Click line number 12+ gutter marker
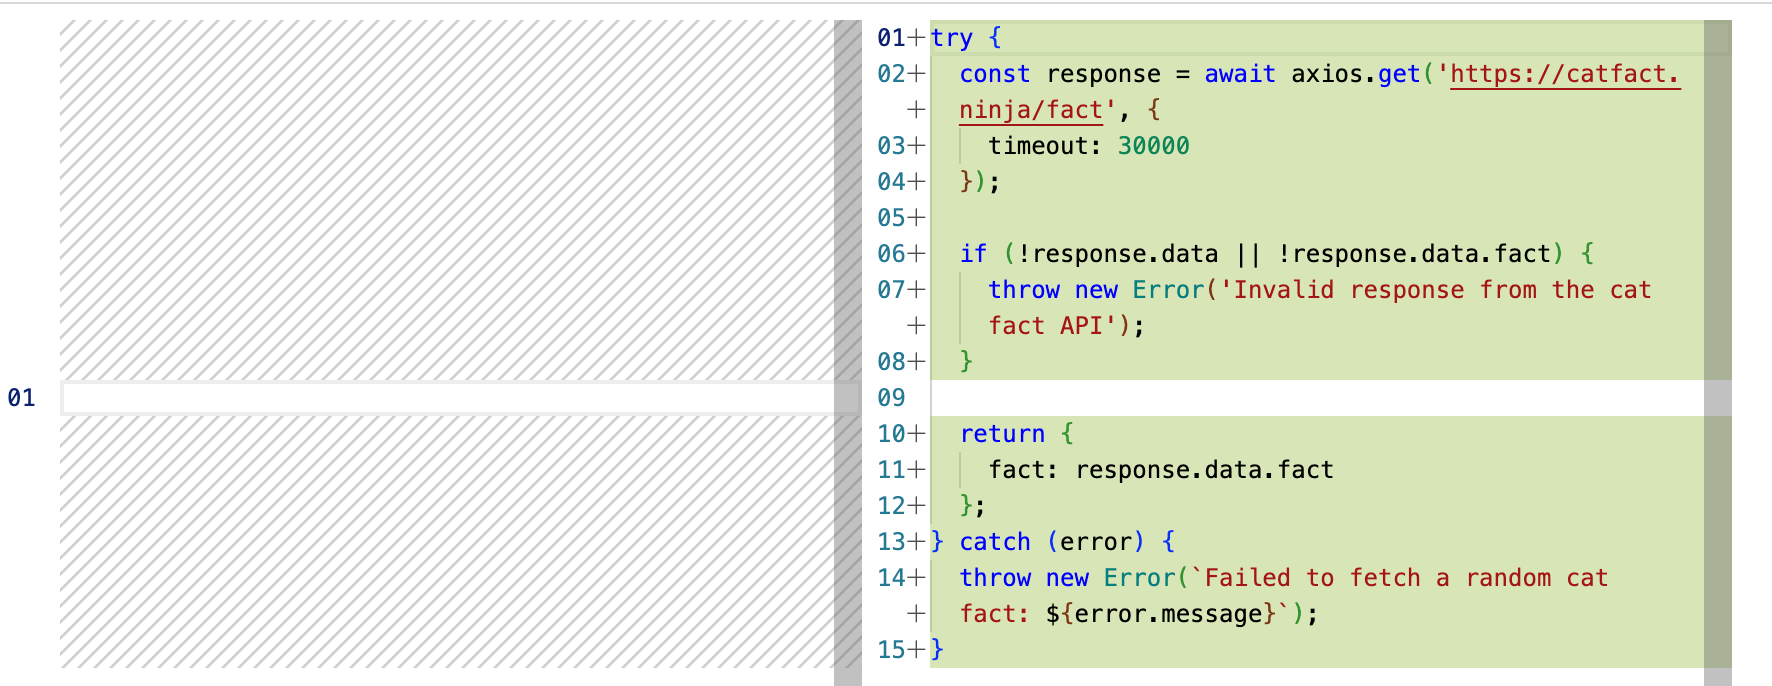This screenshot has height=686, width=1772. tap(901, 506)
